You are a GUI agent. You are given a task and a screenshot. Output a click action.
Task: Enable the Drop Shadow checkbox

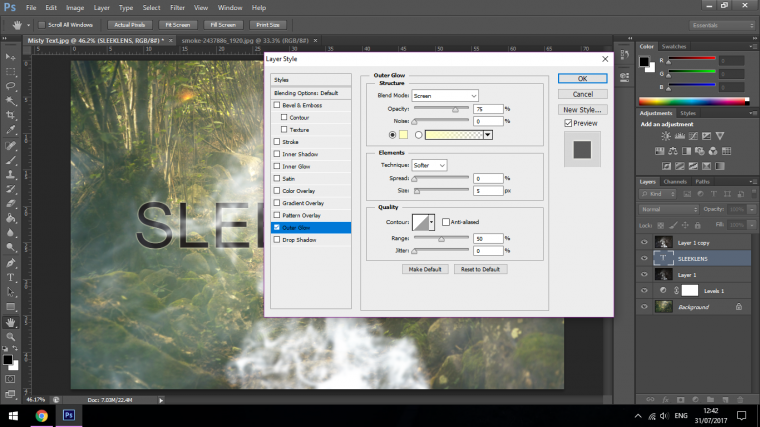(x=277, y=239)
